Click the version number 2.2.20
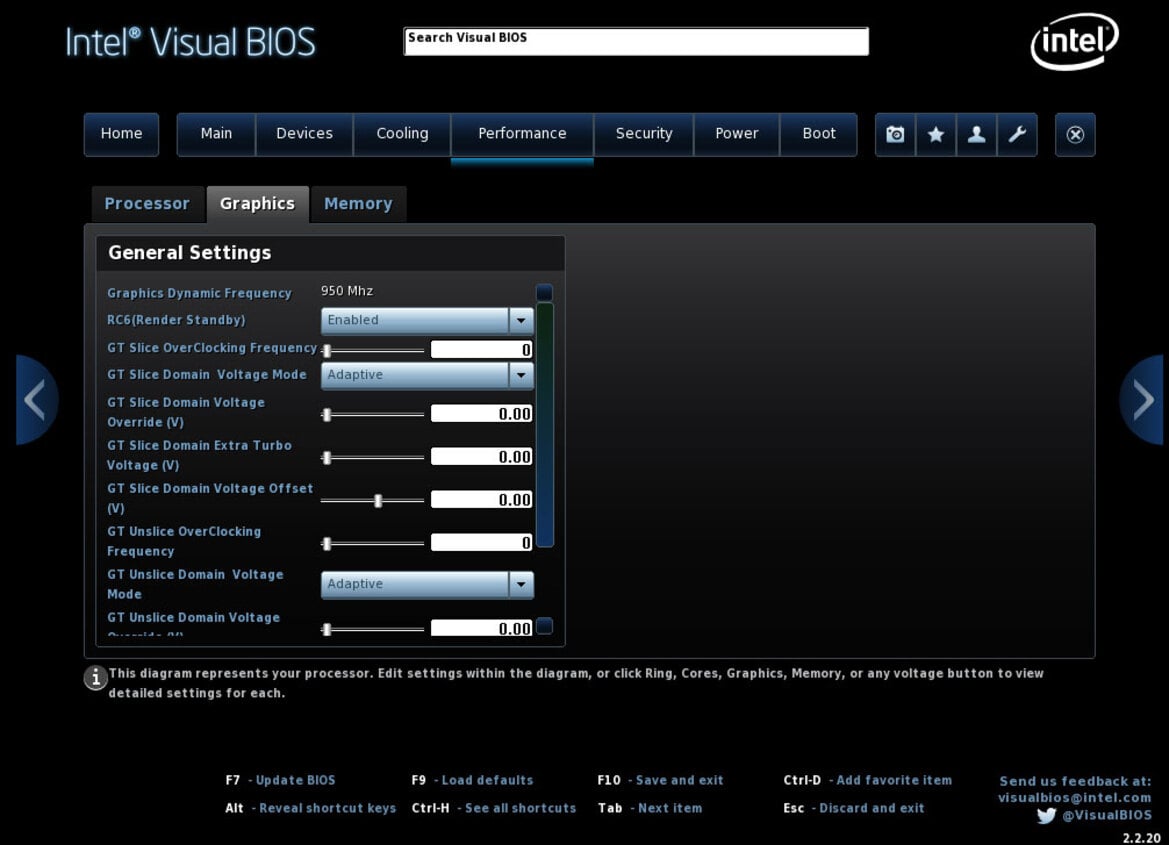 1141,838
